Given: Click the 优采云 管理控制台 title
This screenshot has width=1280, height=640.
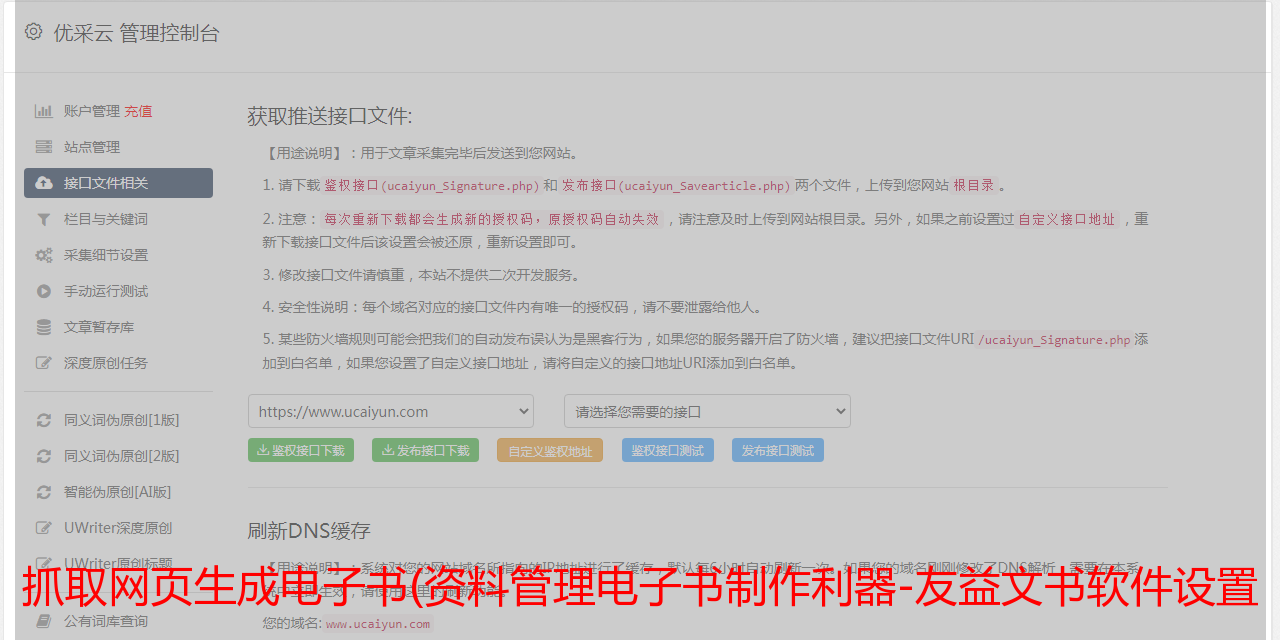Looking at the screenshot, I should pos(136,33).
